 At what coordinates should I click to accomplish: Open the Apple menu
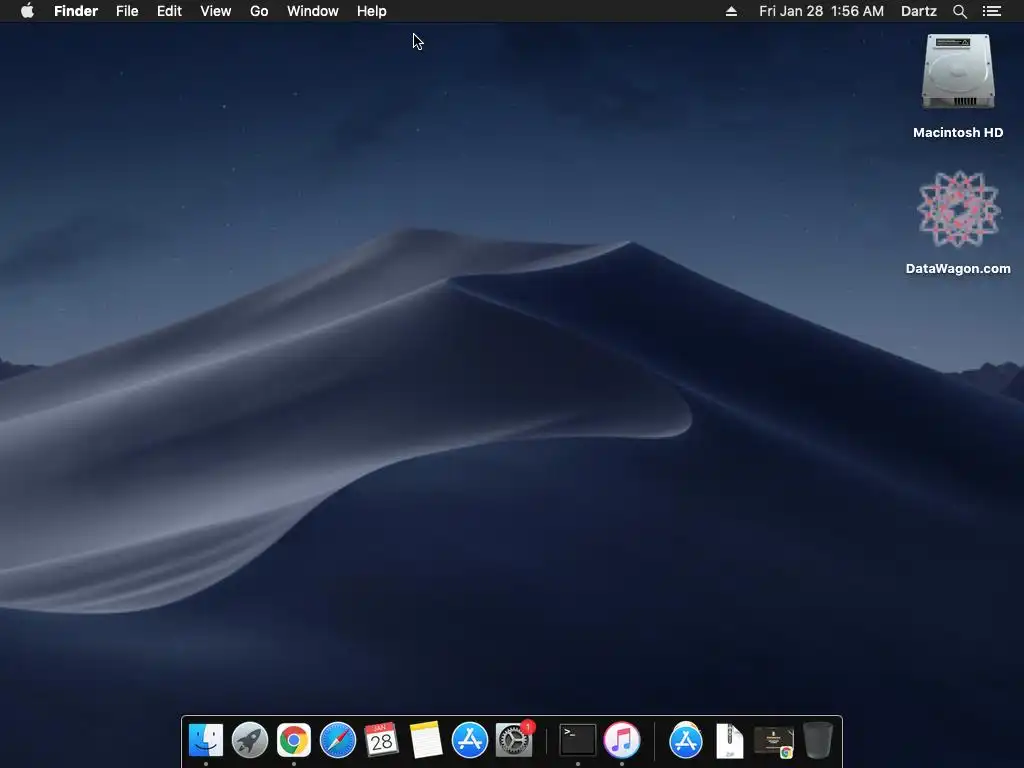[27, 11]
